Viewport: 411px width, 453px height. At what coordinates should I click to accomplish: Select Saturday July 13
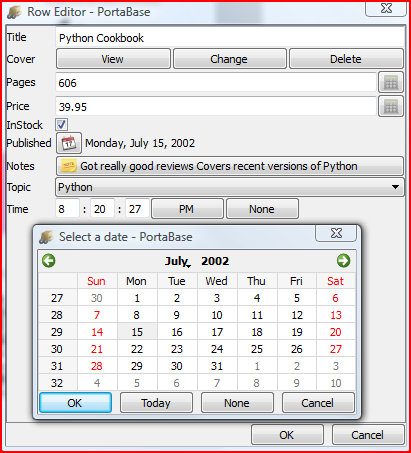[x=336, y=315]
